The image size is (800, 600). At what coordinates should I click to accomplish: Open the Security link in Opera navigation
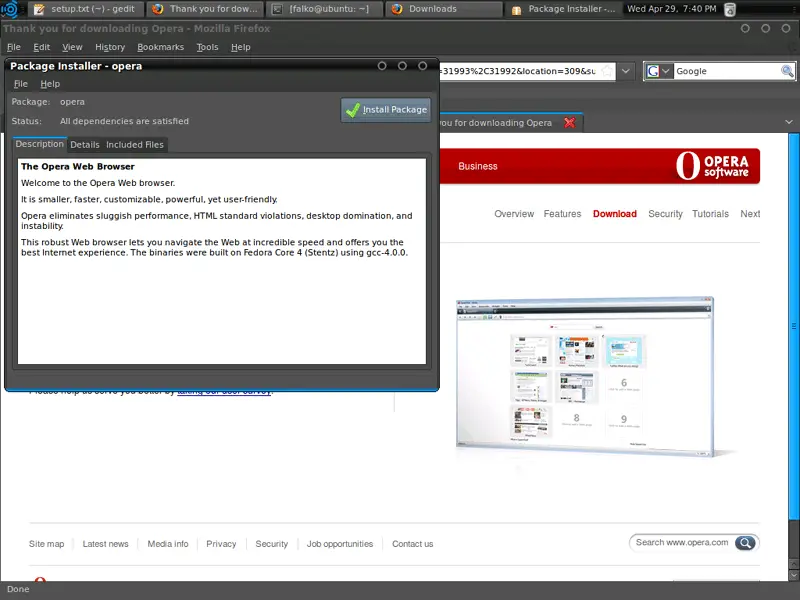pos(665,214)
